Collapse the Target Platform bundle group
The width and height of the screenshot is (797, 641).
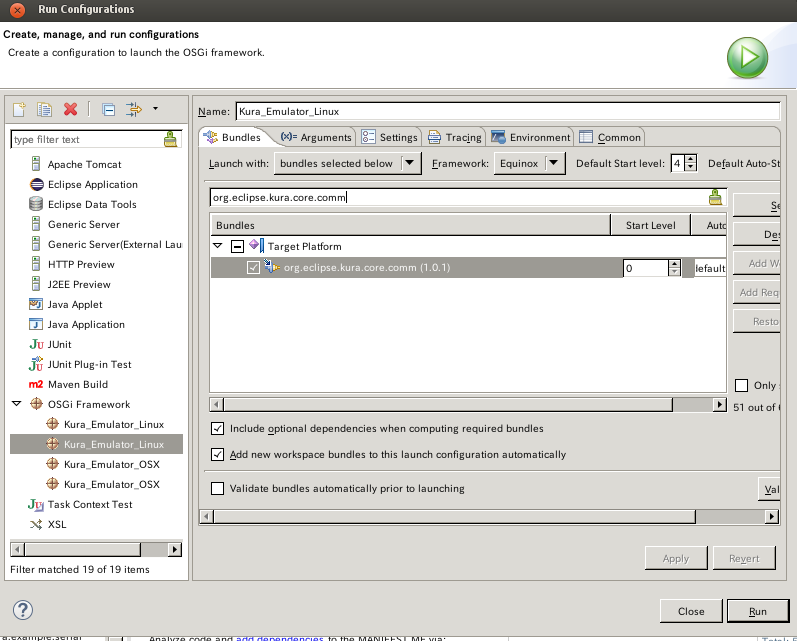click(218, 246)
